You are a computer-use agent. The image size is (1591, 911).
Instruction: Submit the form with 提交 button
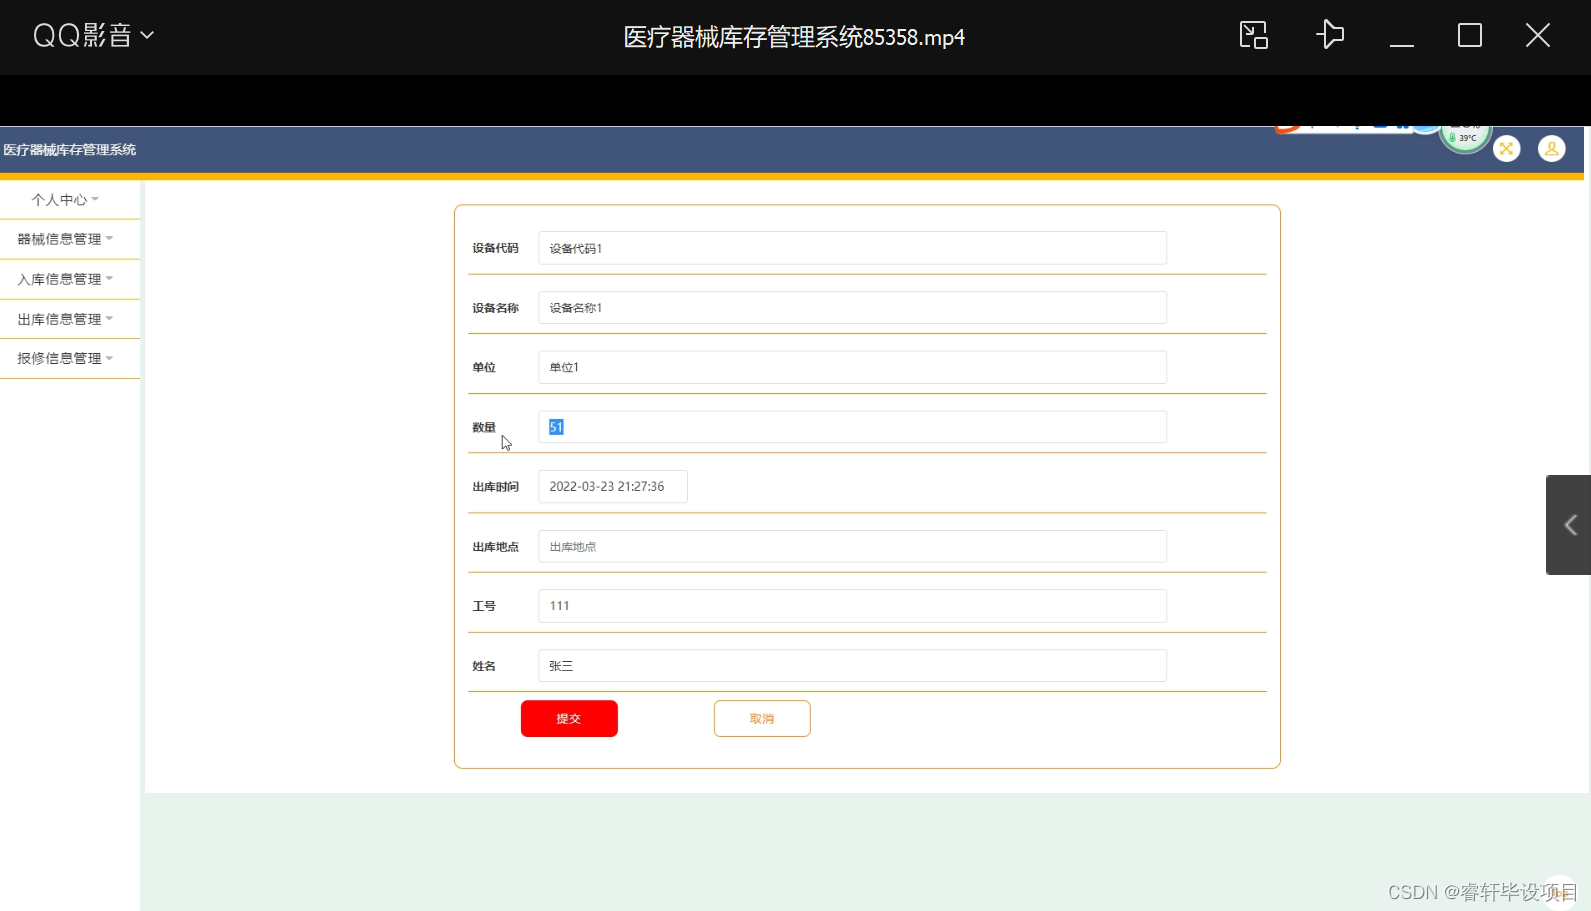569,719
